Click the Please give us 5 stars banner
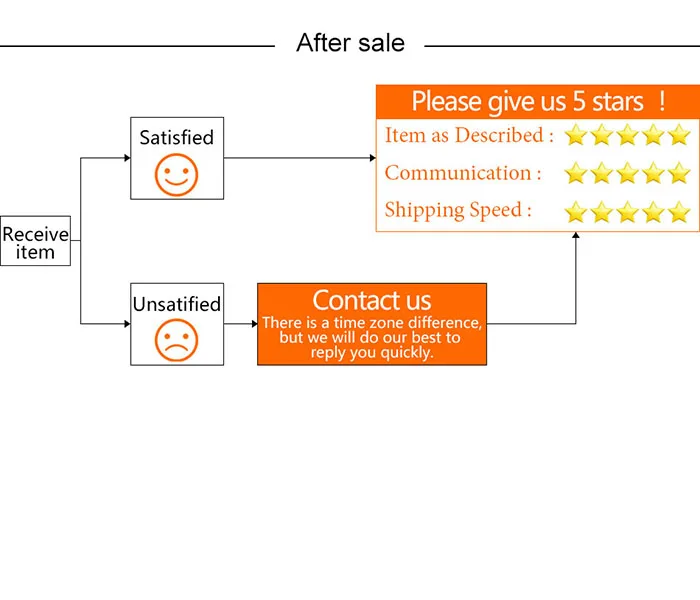 (x=538, y=101)
